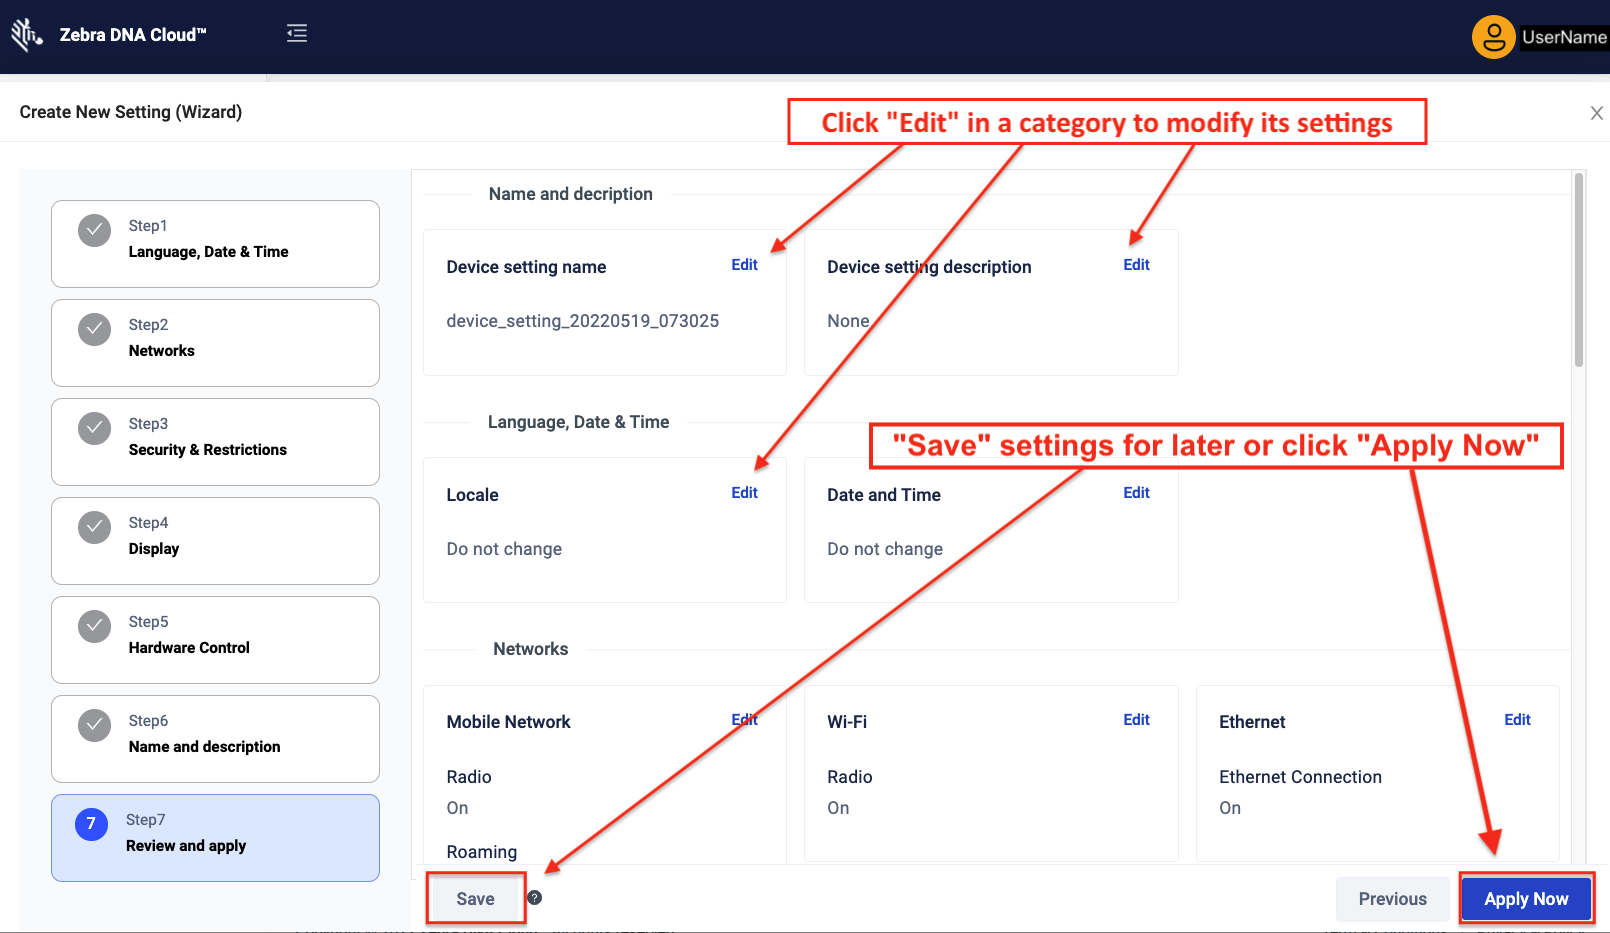
Task: Click the Step7 number badge
Action: pyautogui.click(x=91, y=824)
